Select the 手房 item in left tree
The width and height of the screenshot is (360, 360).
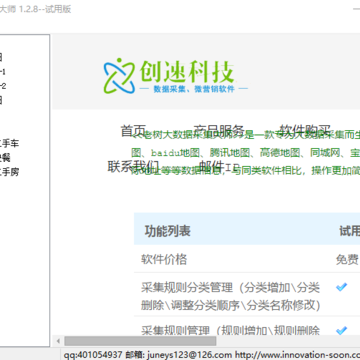tap(9, 172)
